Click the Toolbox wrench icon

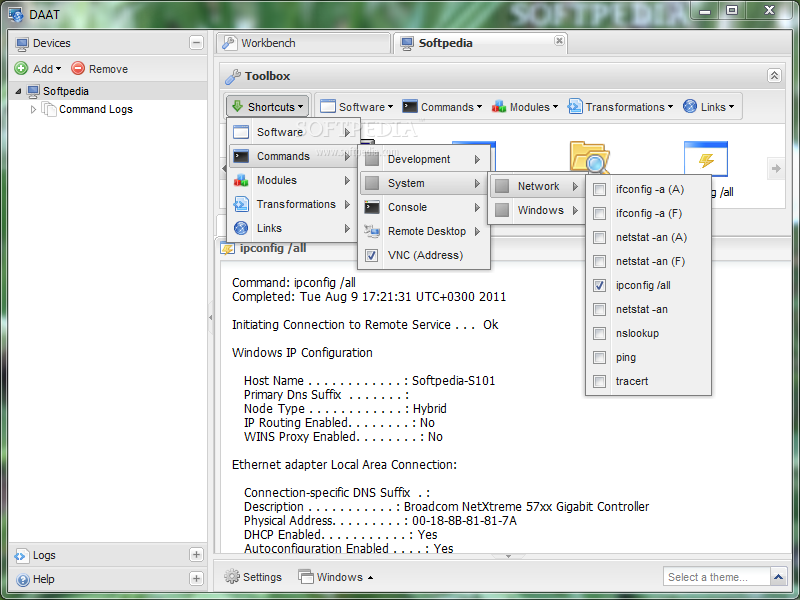pos(233,76)
